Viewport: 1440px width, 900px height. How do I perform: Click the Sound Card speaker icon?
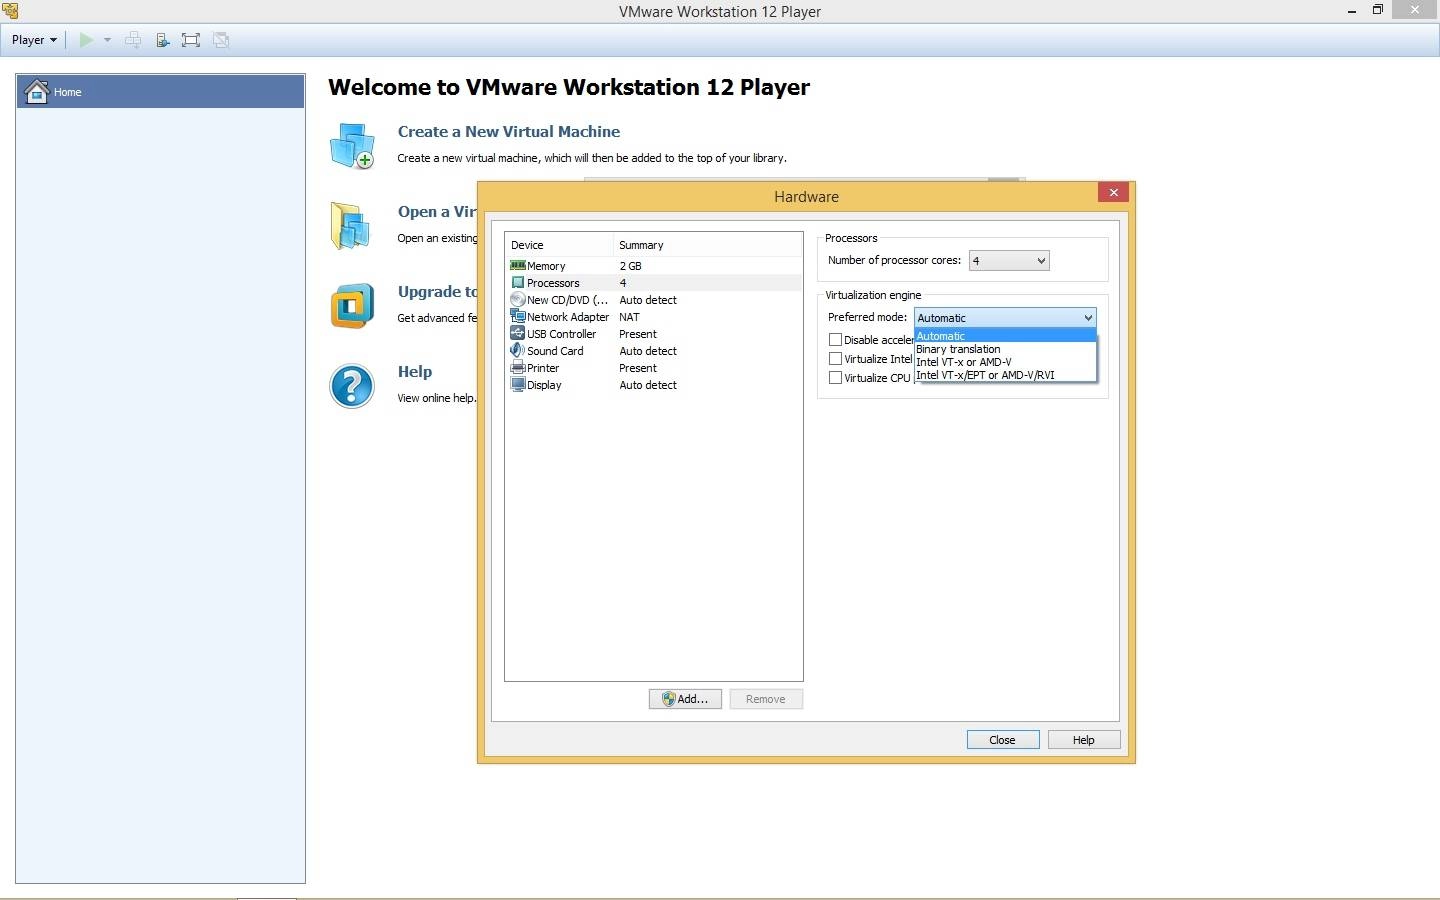click(517, 350)
